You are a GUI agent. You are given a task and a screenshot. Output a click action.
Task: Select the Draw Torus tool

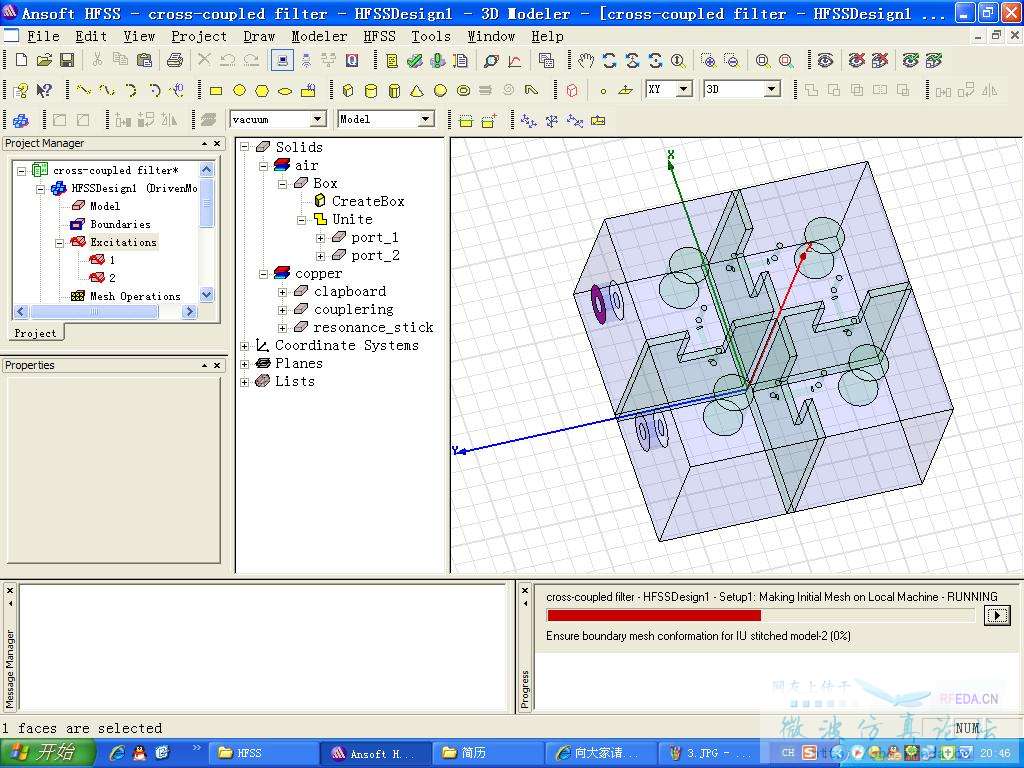(463, 90)
